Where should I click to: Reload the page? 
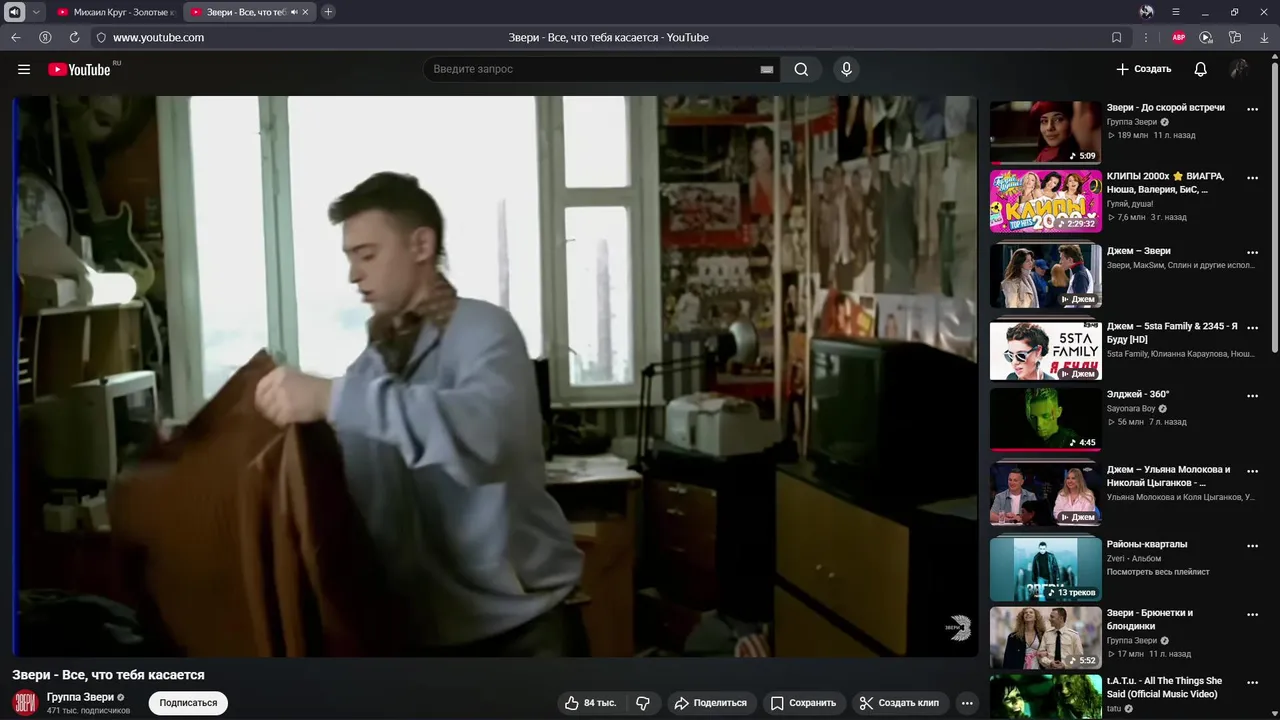click(74, 37)
